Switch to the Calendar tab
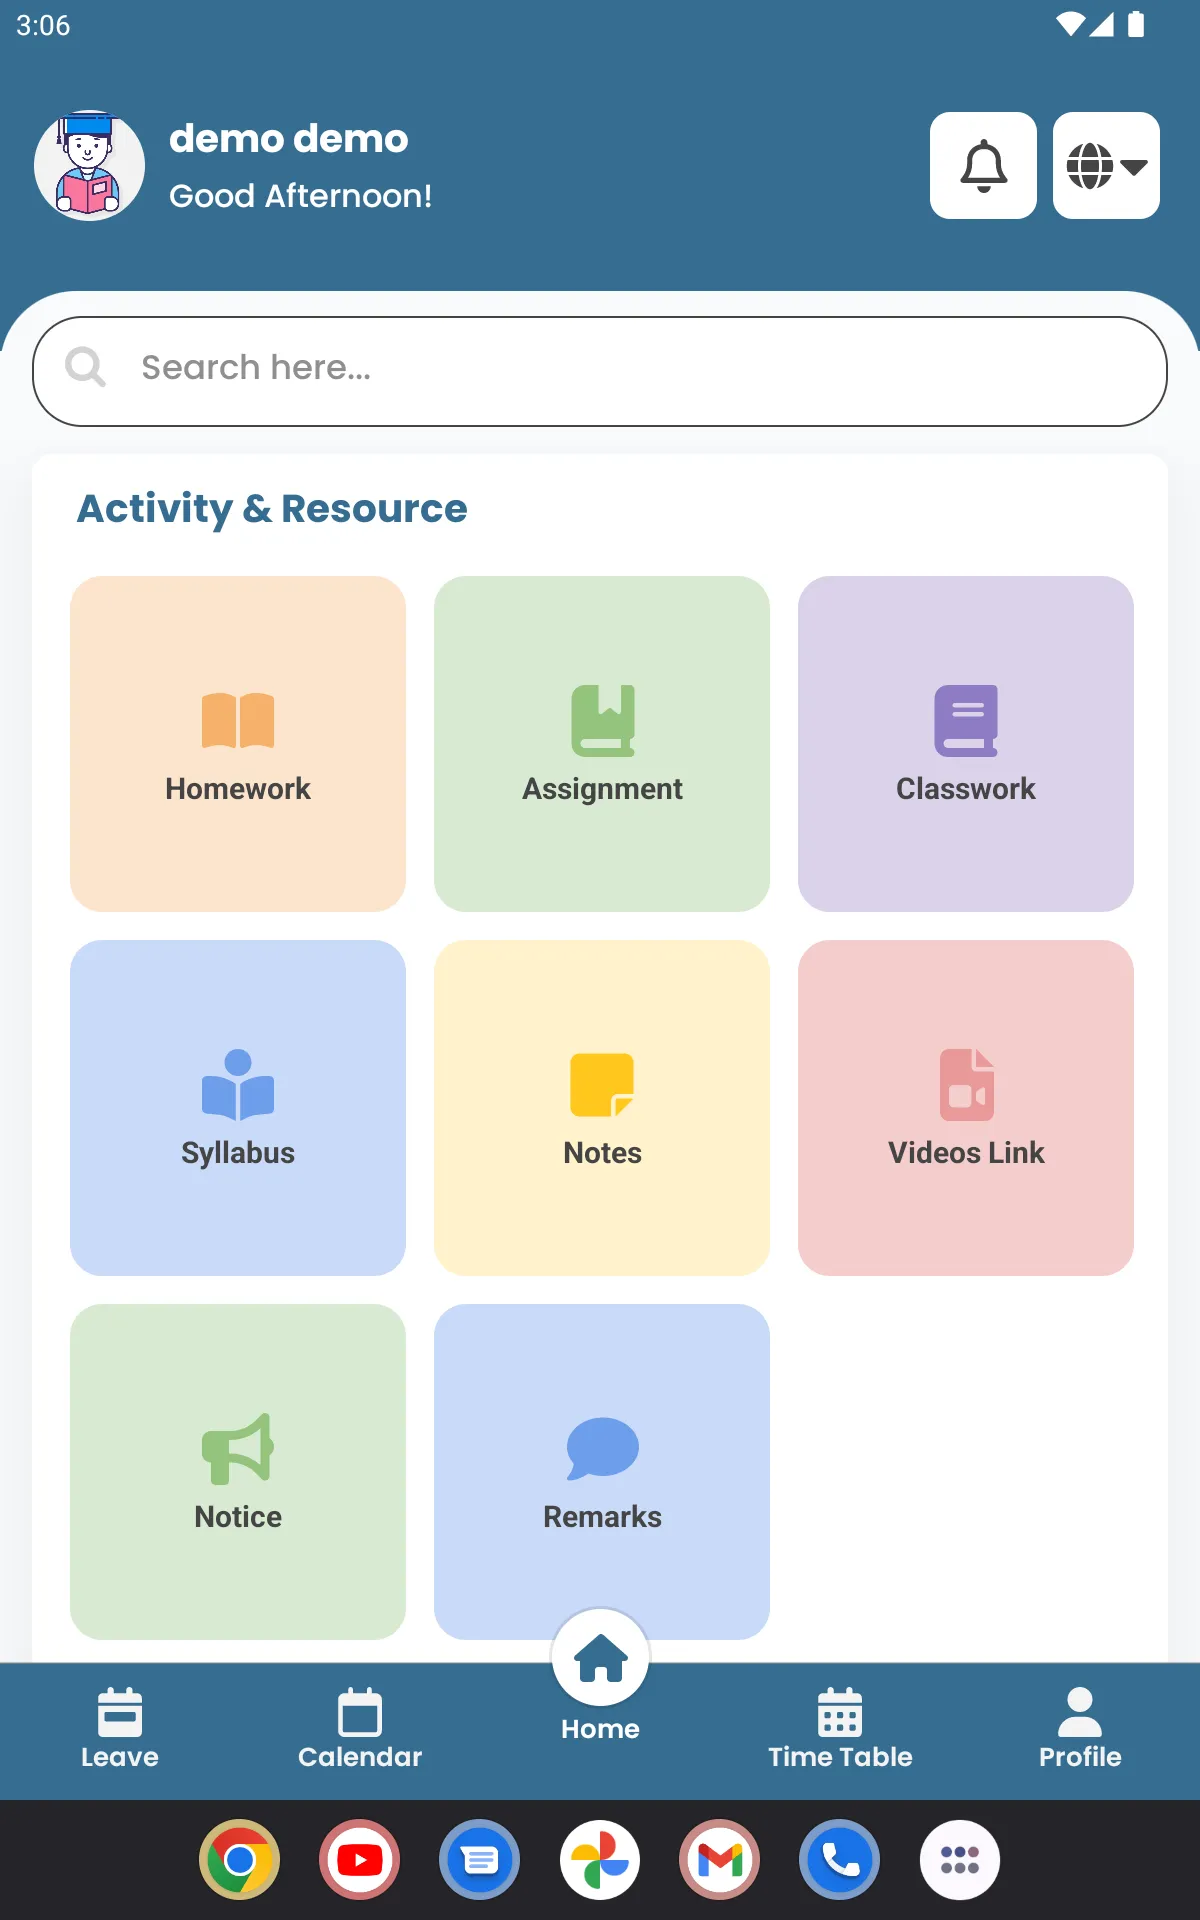1200x1920 pixels. 360,1729
